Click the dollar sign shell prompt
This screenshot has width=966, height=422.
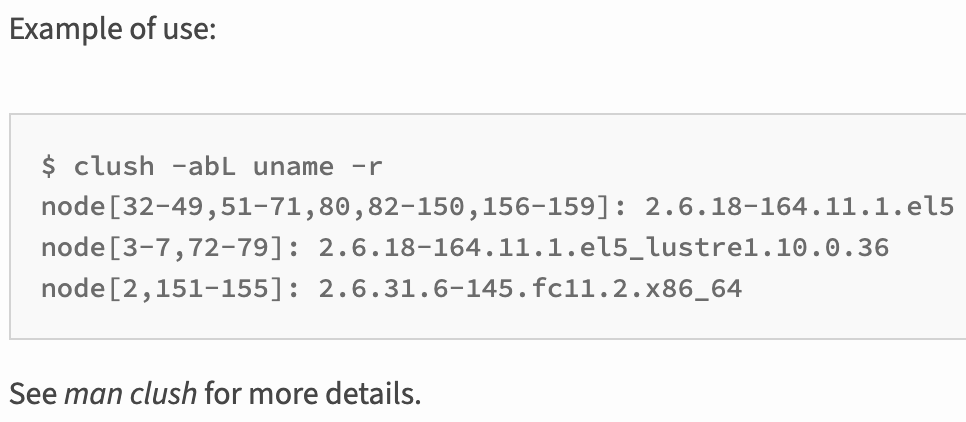[48, 166]
